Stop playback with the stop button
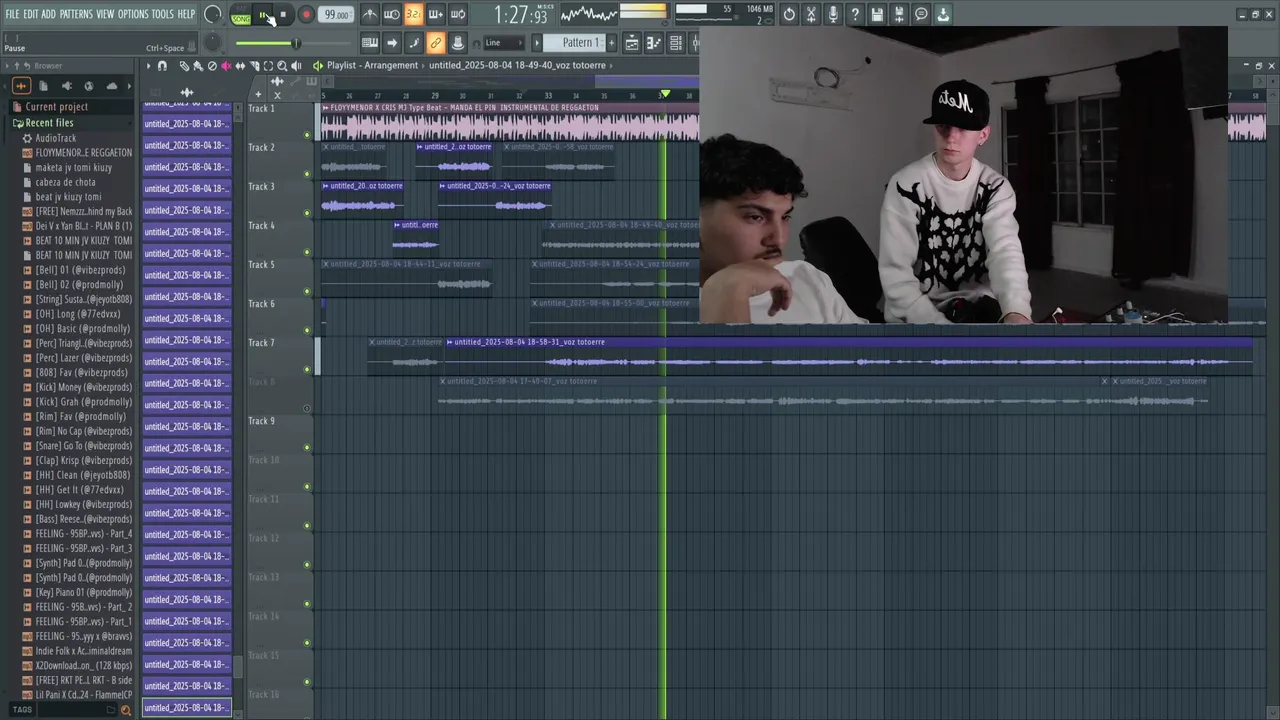This screenshot has width=1280, height=720. coord(283,14)
